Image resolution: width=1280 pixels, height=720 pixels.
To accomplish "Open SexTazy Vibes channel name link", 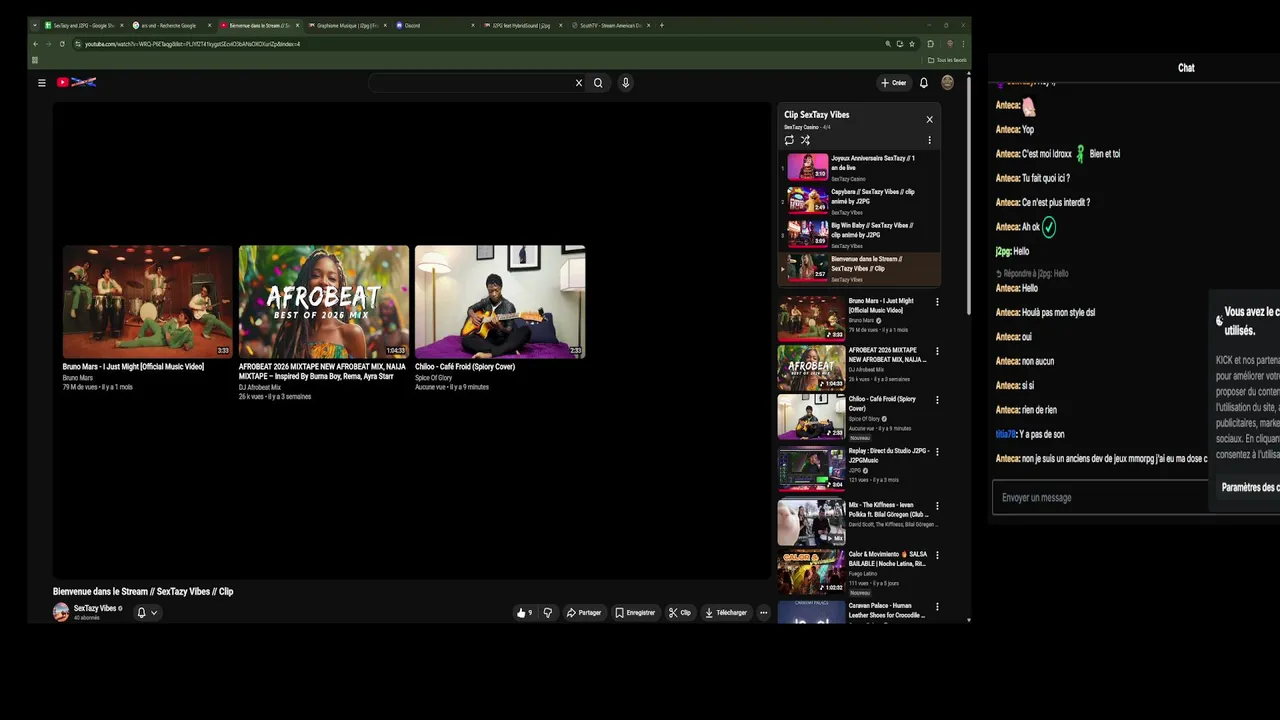I will tap(95, 608).
